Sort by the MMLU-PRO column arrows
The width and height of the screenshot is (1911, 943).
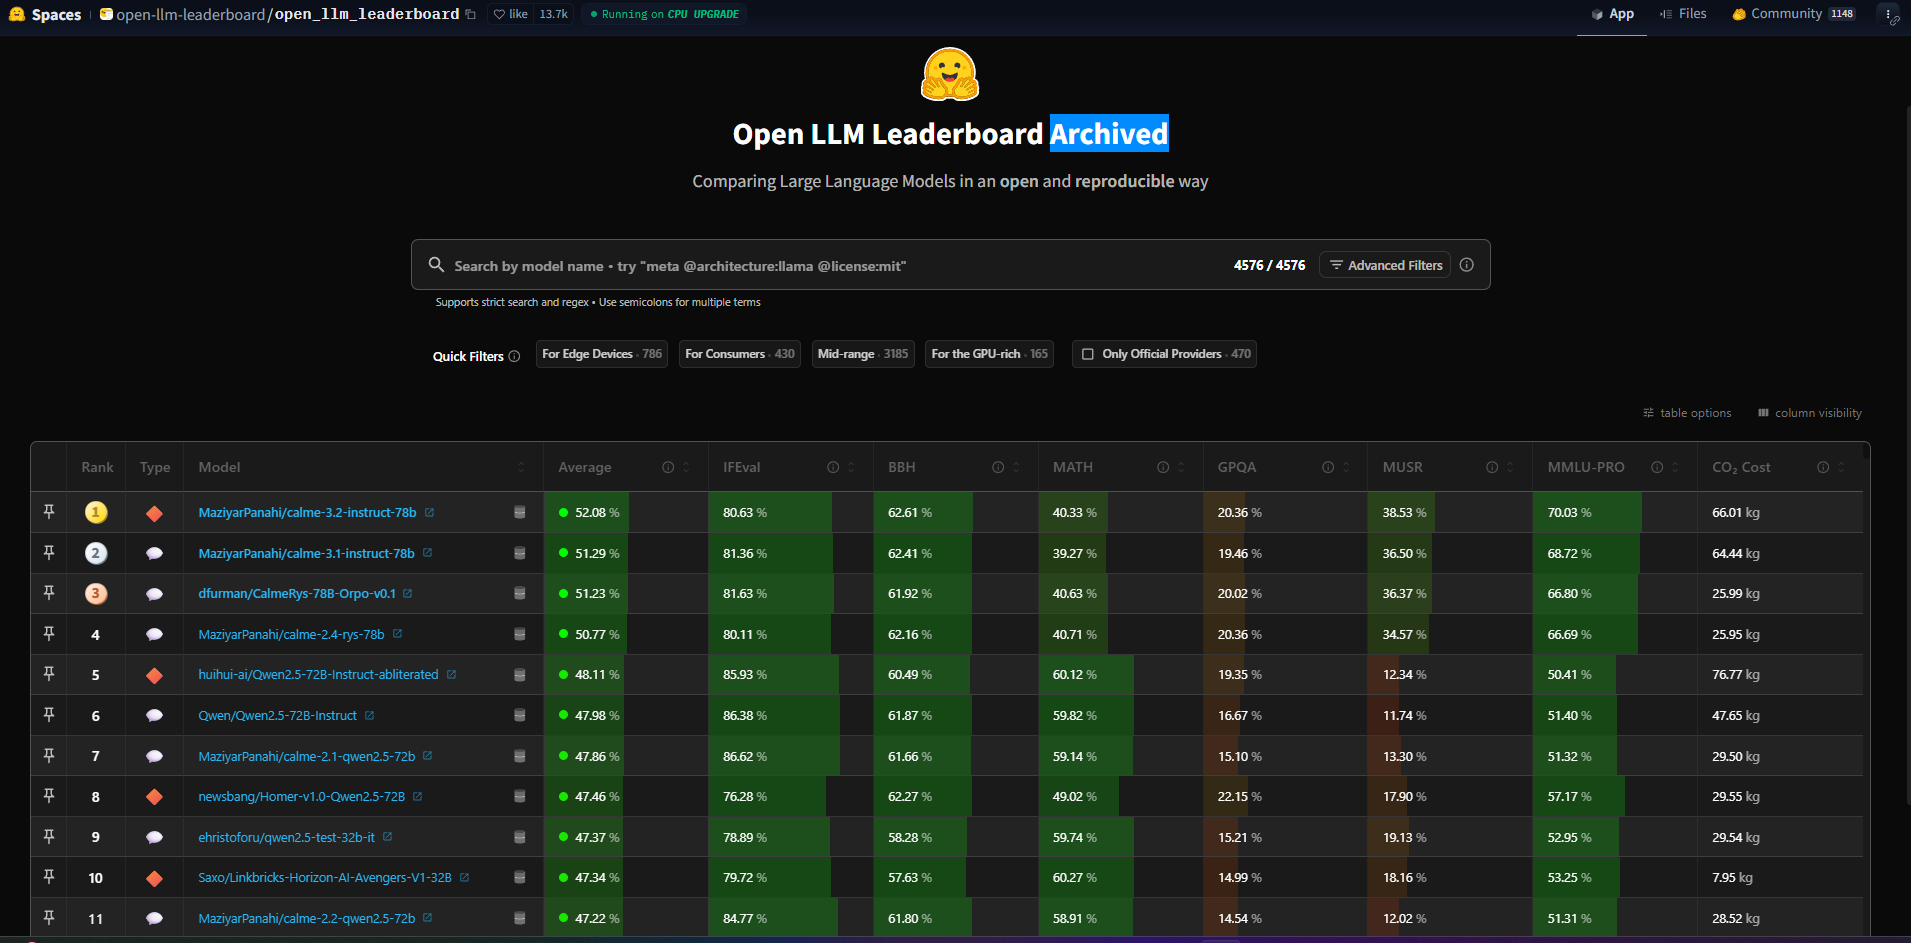tap(1675, 467)
